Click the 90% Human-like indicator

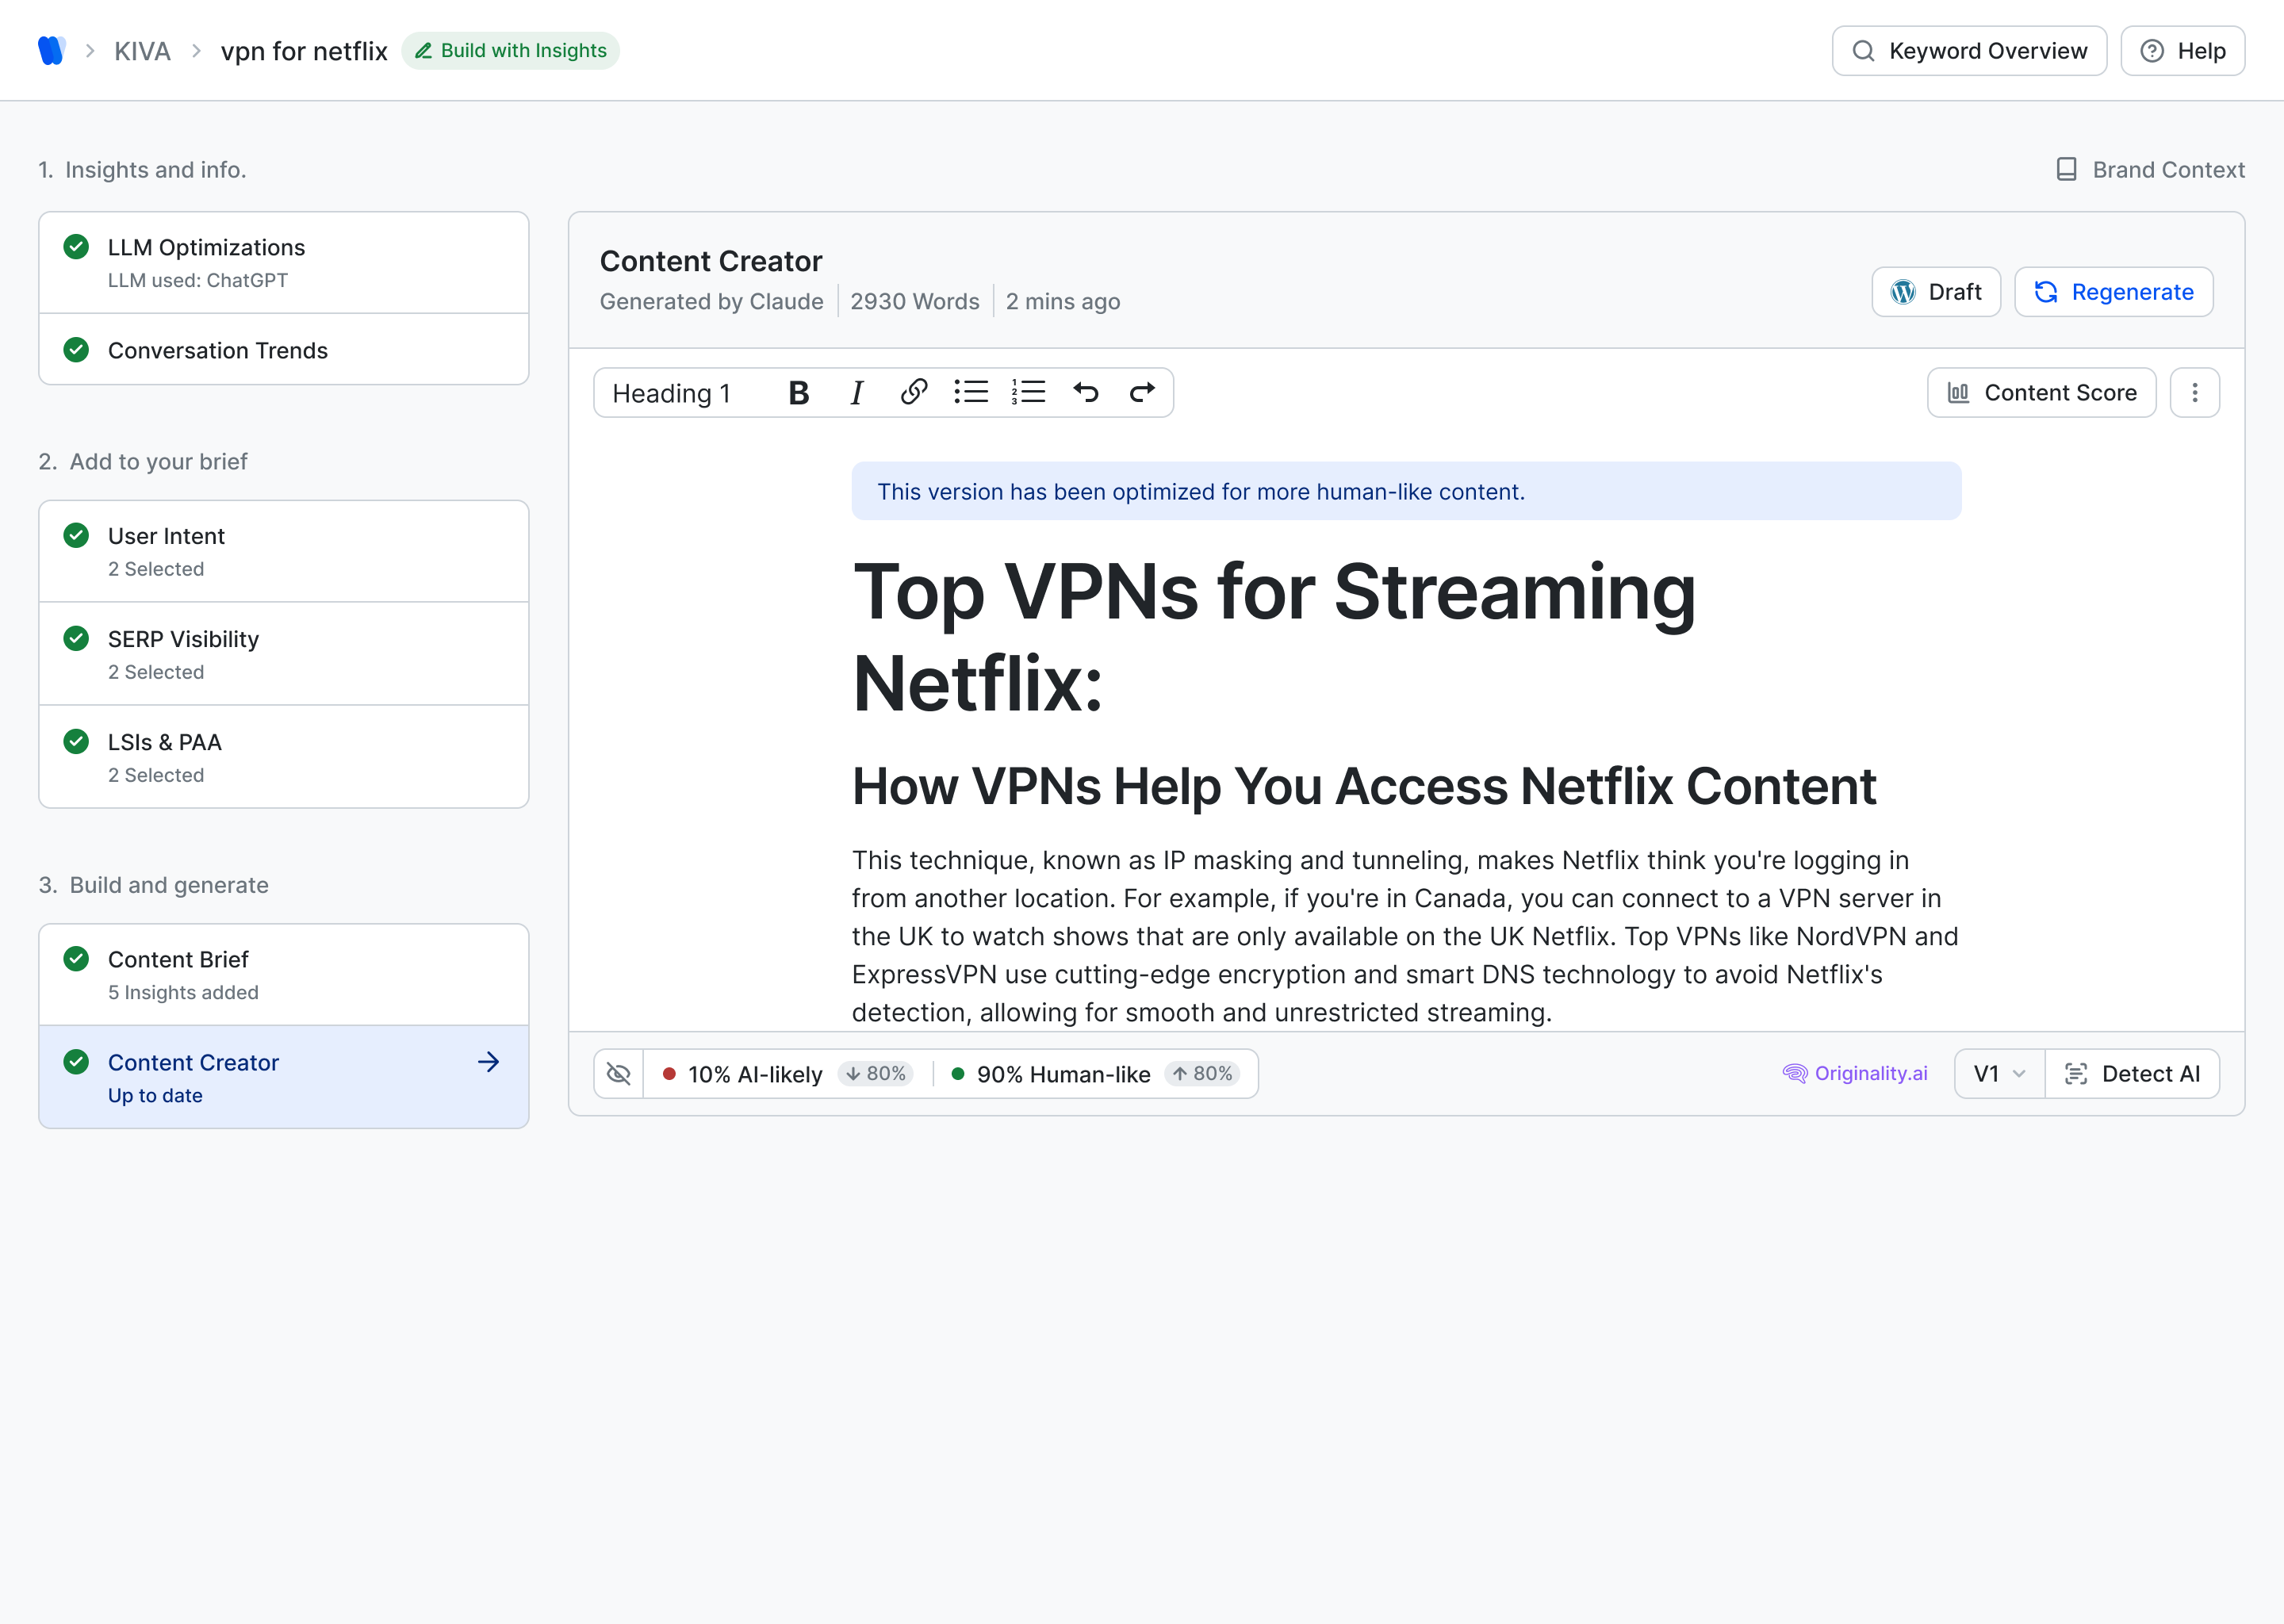[x=1095, y=1074]
